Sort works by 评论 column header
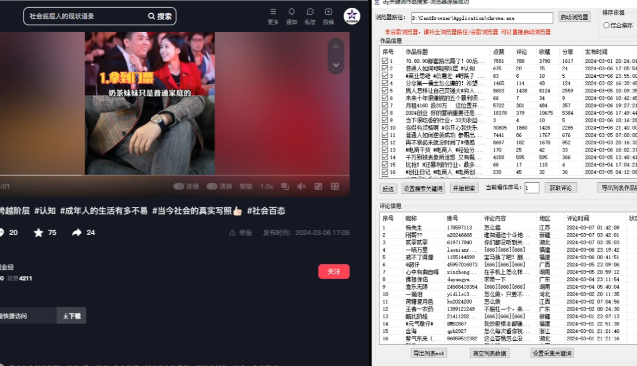 pyautogui.click(x=522, y=52)
